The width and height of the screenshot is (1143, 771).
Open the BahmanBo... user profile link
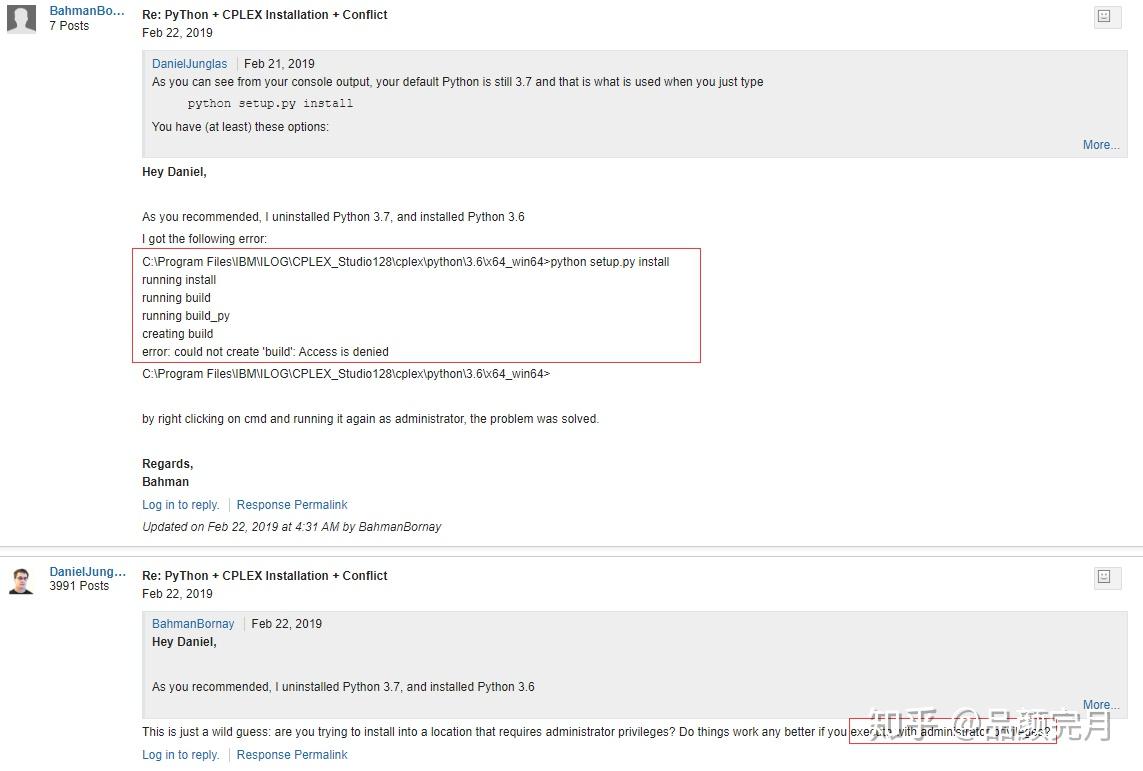click(x=87, y=11)
